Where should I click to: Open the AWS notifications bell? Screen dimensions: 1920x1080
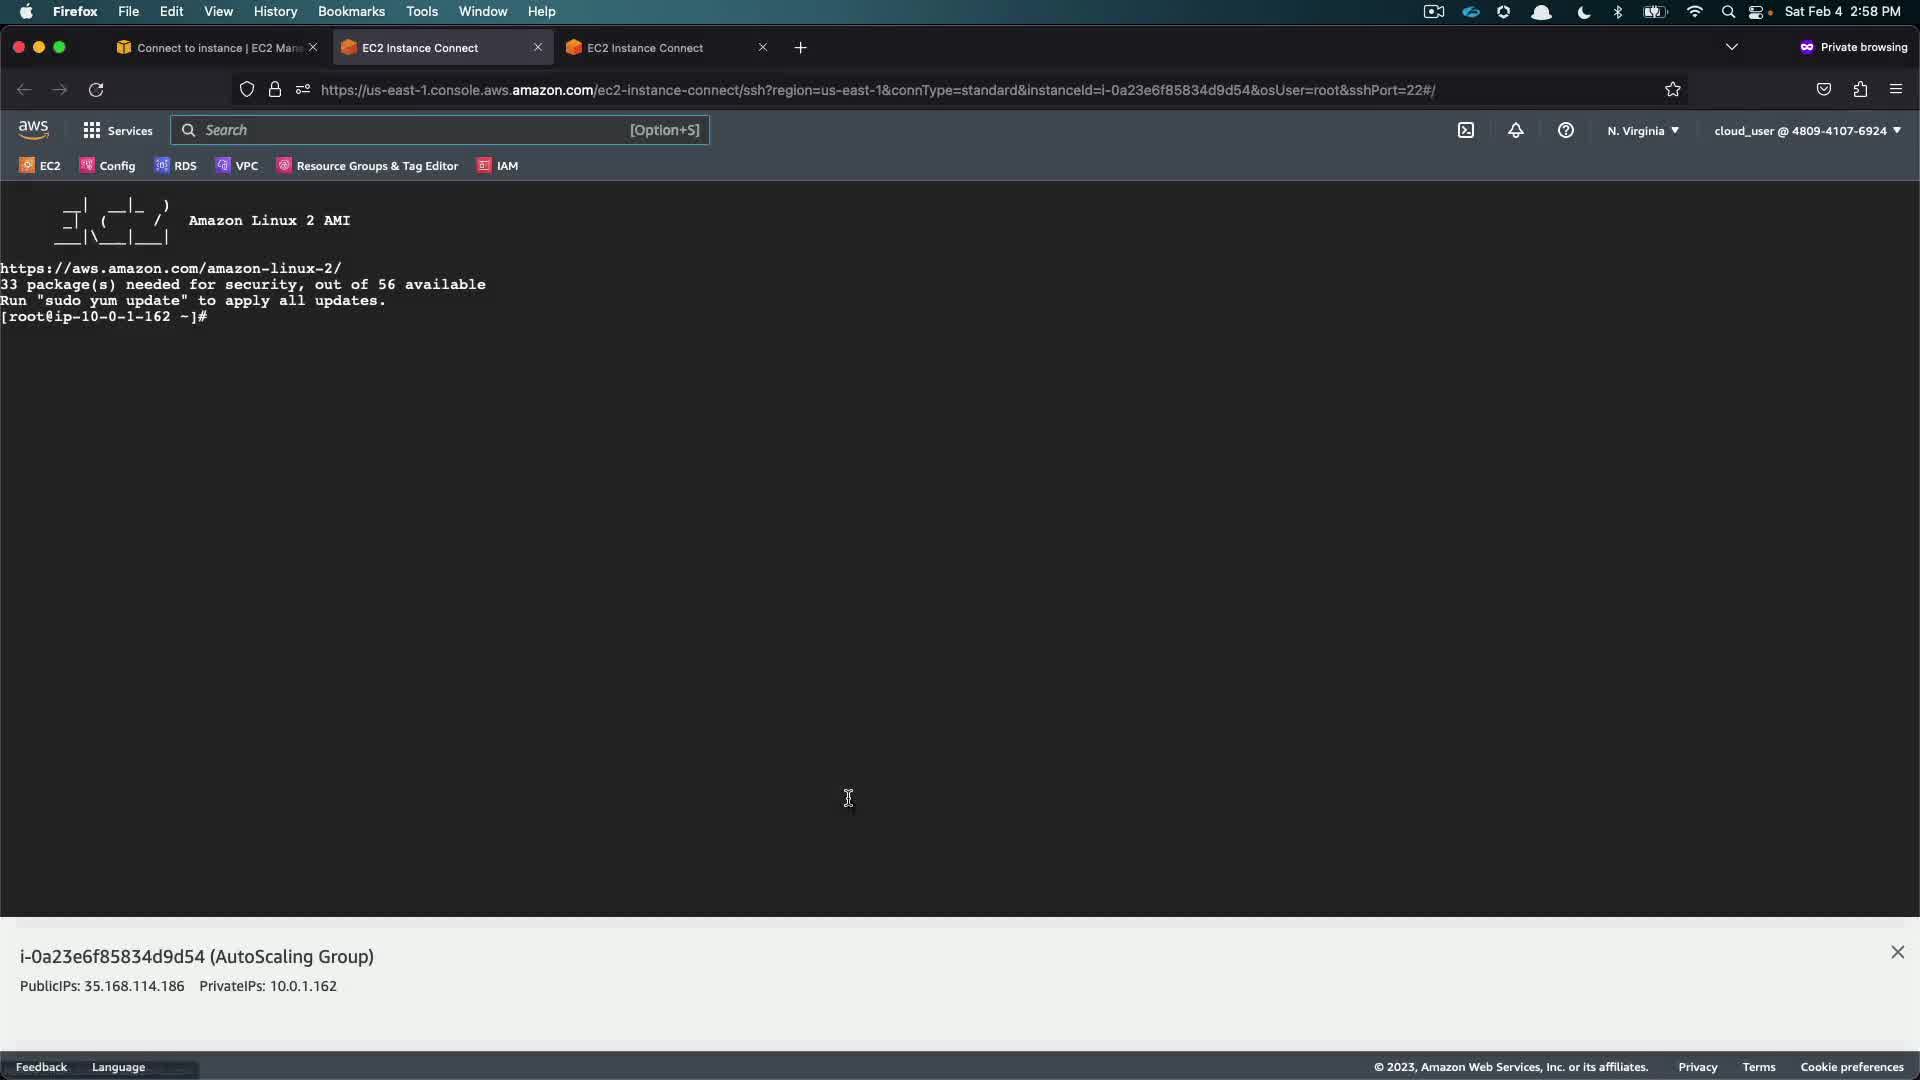click(x=1516, y=130)
